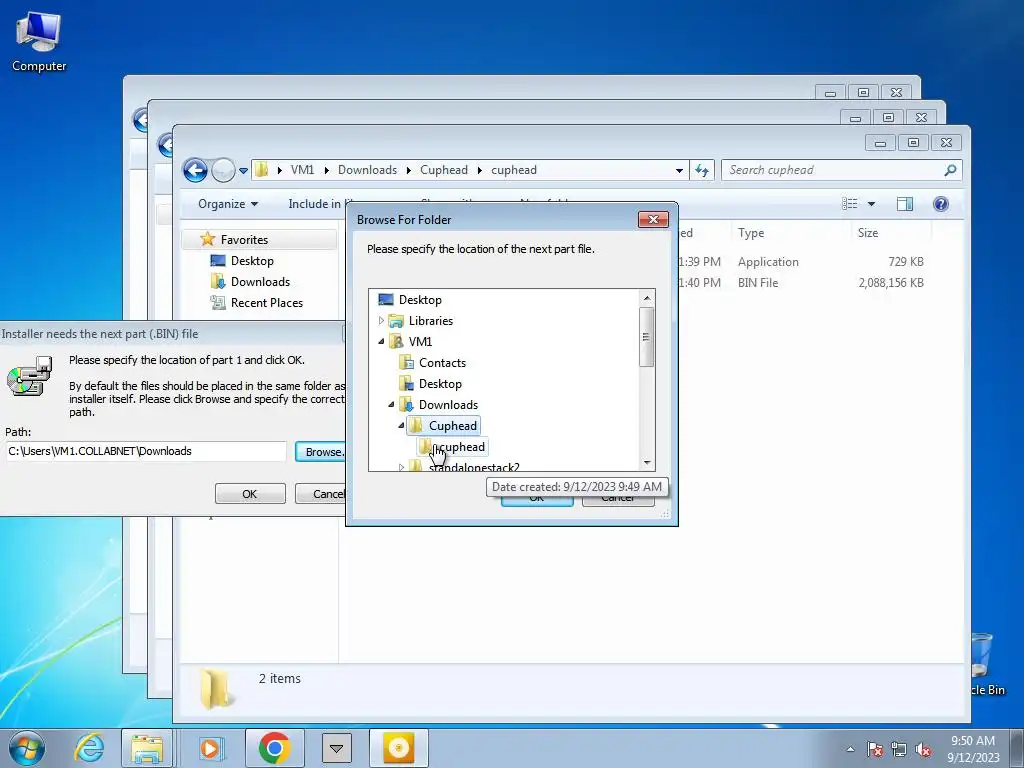Launch Internet Explorer from taskbar
The width and height of the screenshot is (1024, 768).
coord(89,748)
